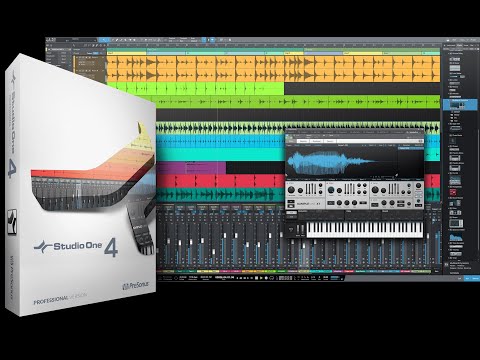
Task: Click the mod wheel left of the piano keyboard
Action: tap(302, 230)
